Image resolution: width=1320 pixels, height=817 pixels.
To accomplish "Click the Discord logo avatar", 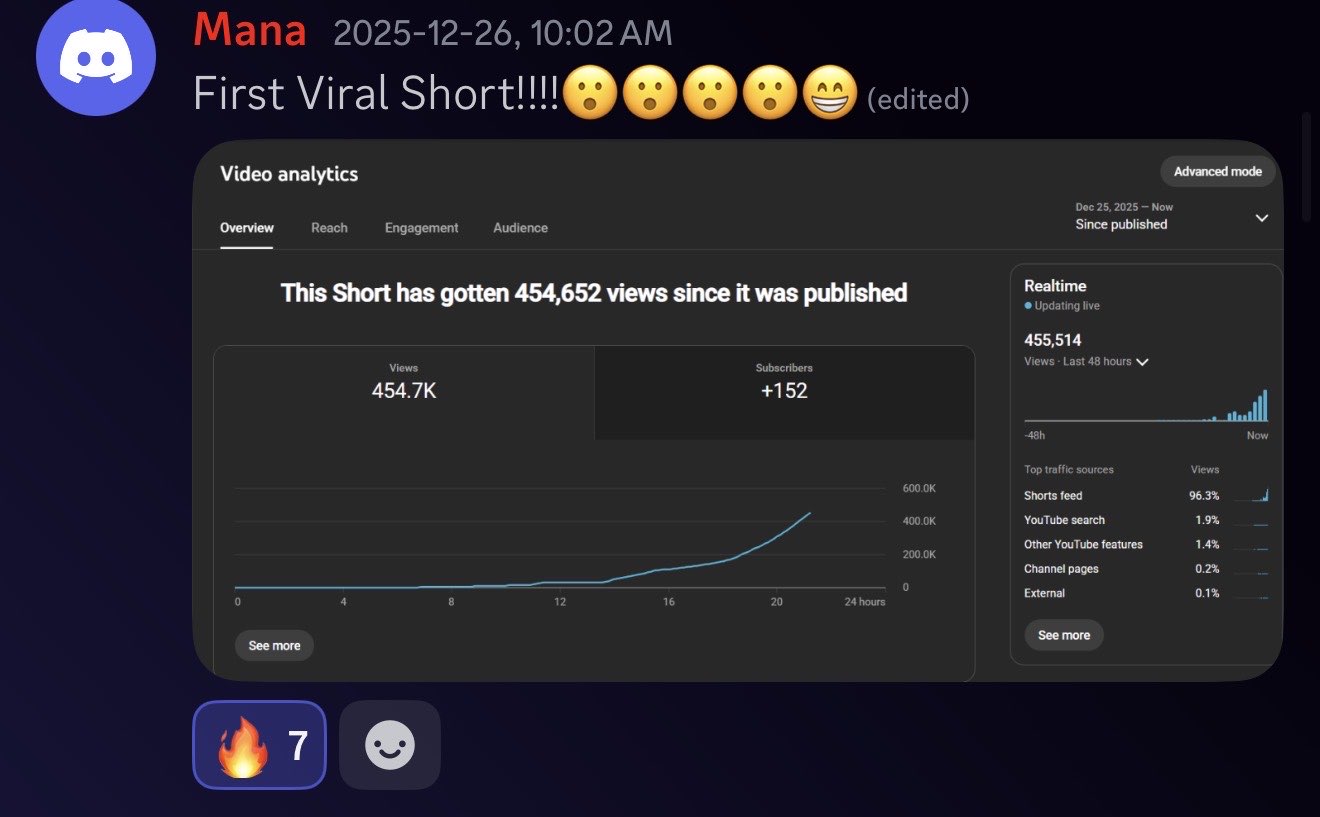I will click(96, 56).
